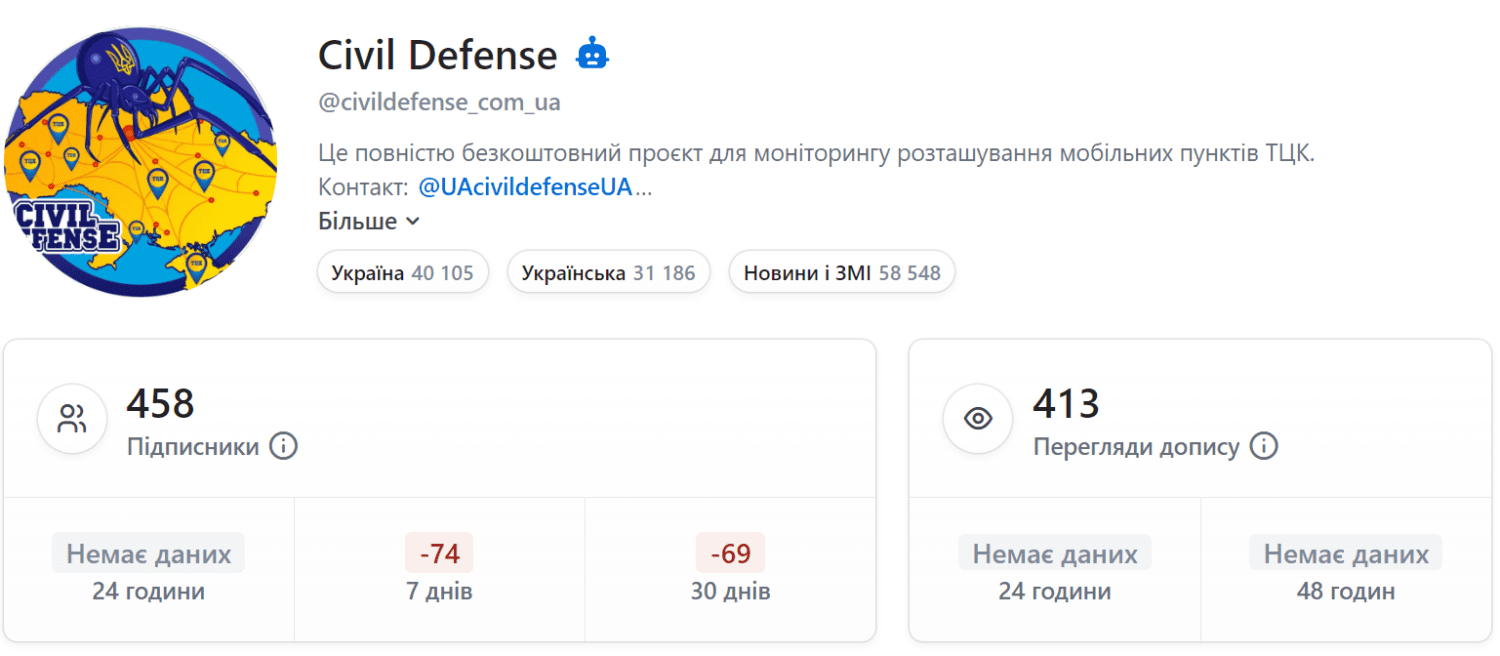This screenshot has width=1500, height=656.
Task: Click the @civildefense_com_ua handle
Action: [x=439, y=102]
